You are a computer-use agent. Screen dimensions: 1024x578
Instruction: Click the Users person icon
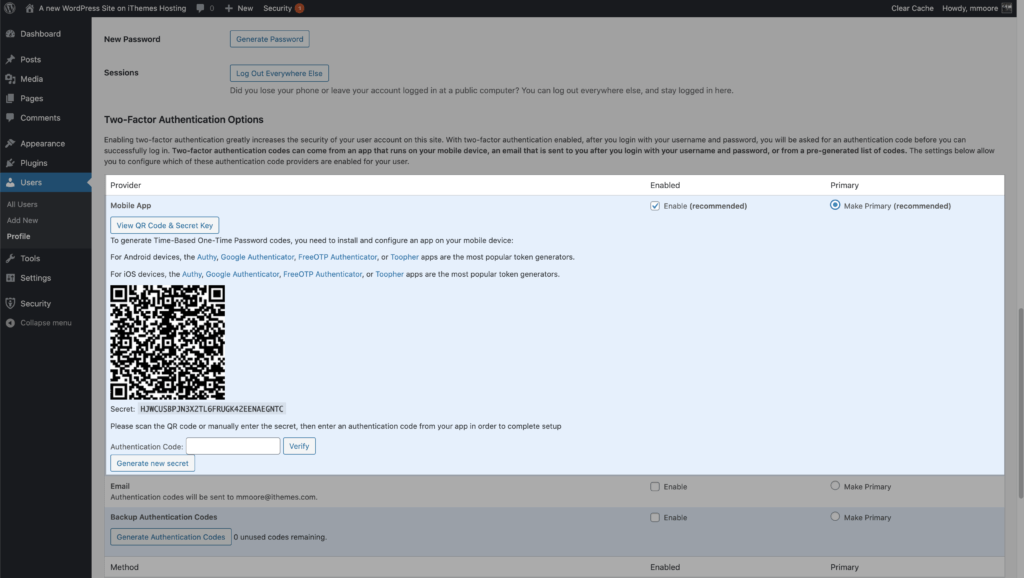point(10,183)
